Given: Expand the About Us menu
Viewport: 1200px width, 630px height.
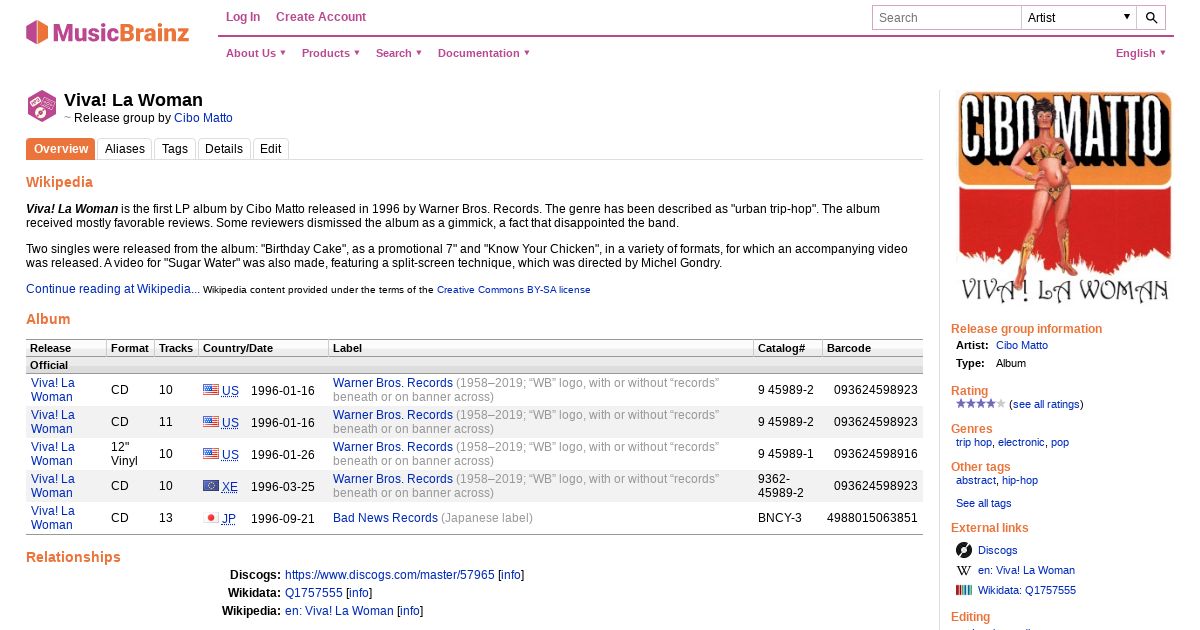Looking at the screenshot, I should [x=256, y=53].
